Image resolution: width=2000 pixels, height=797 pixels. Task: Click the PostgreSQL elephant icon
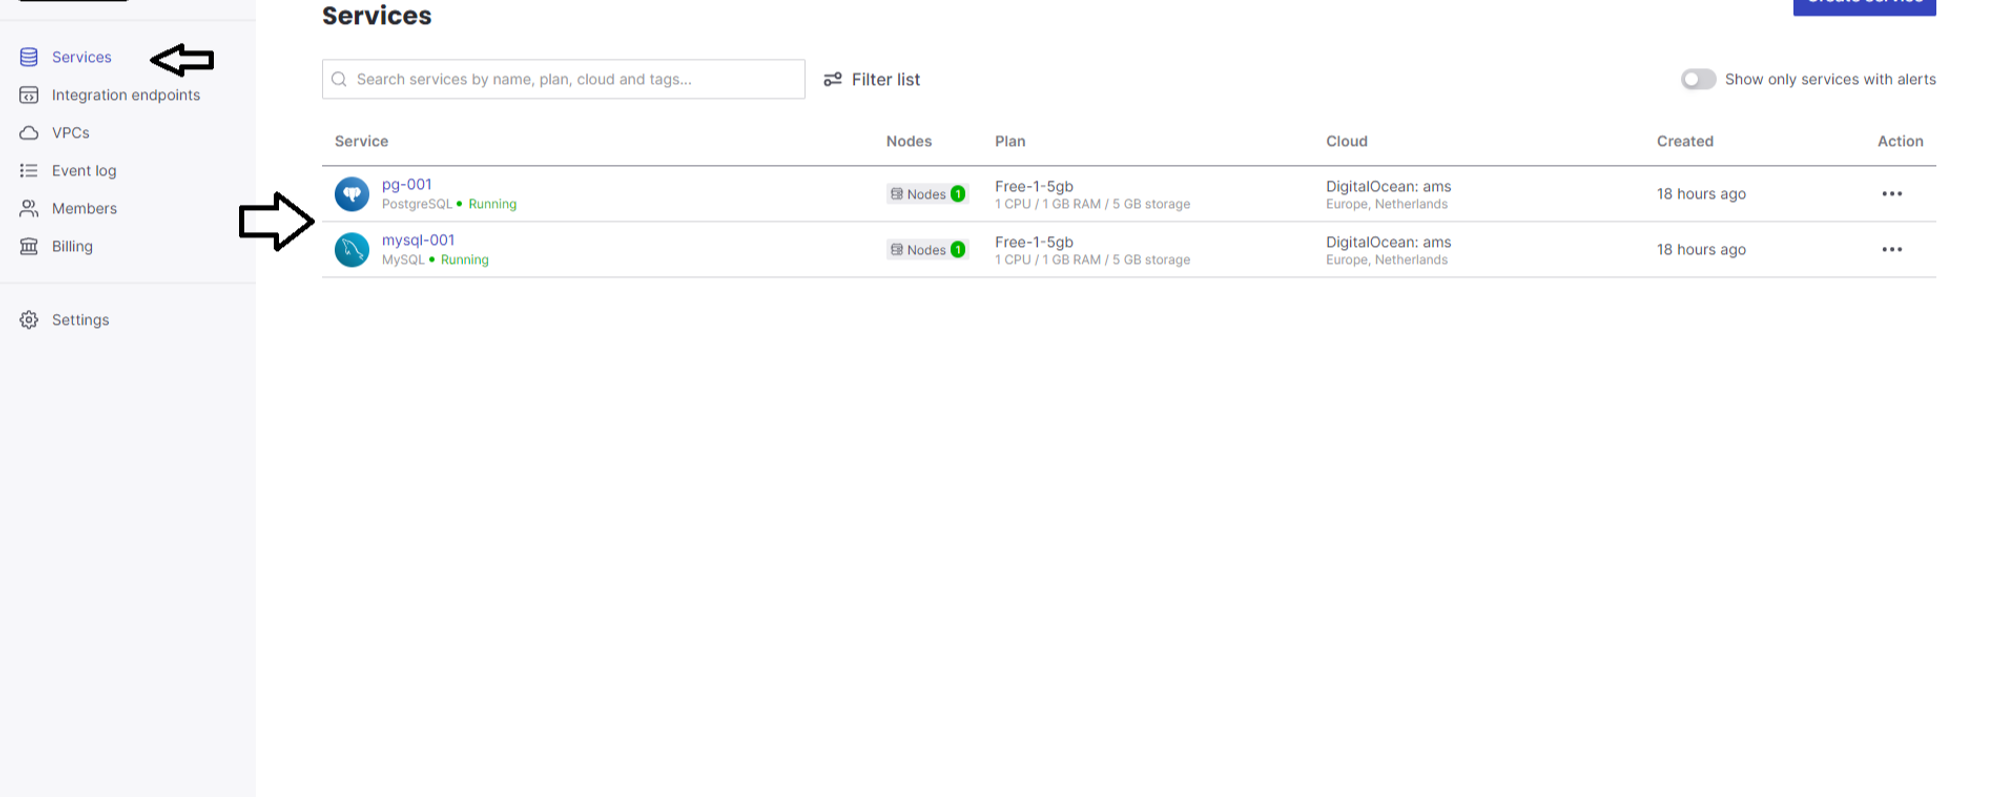[x=352, y=194]
